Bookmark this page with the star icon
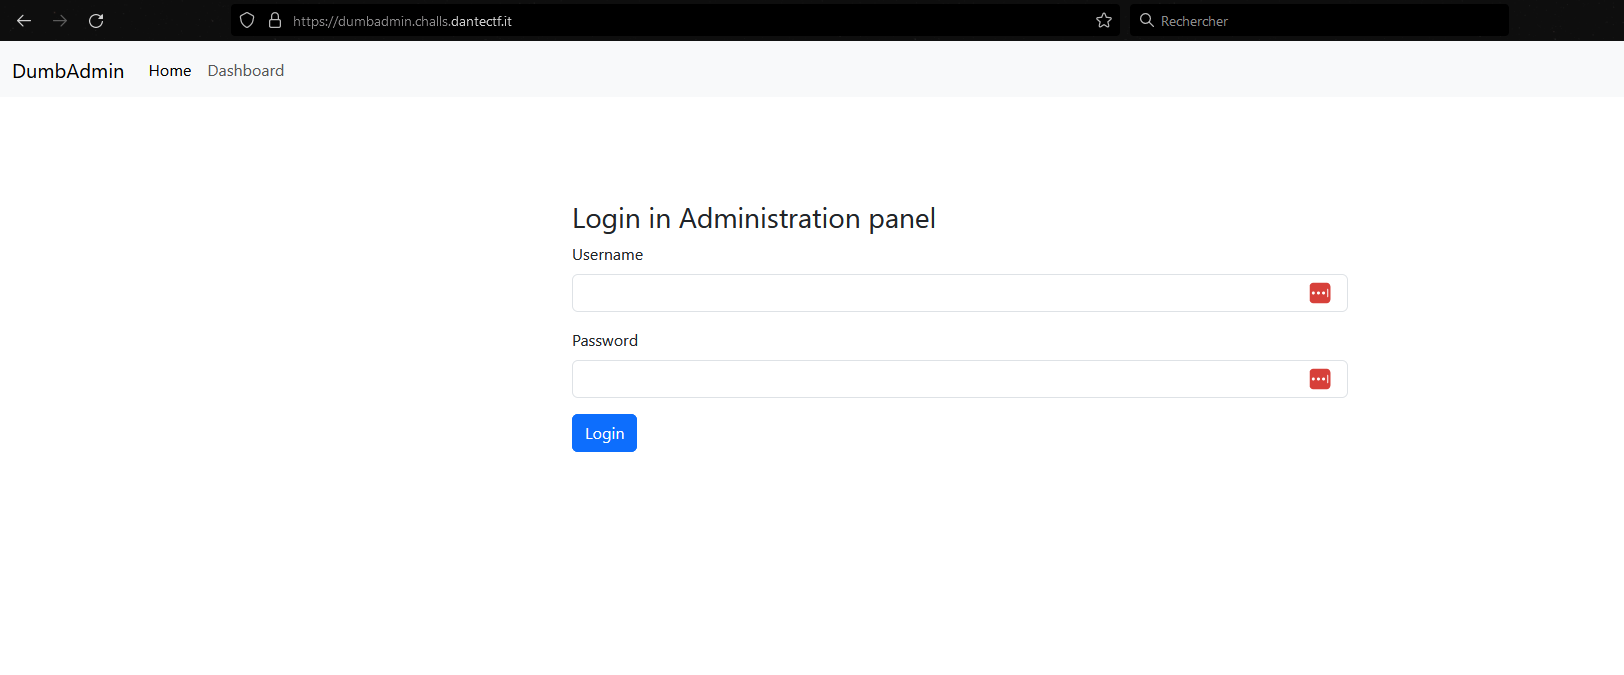The height and width of the screenshot is (675, 1624). click(x=1104, y=20)
